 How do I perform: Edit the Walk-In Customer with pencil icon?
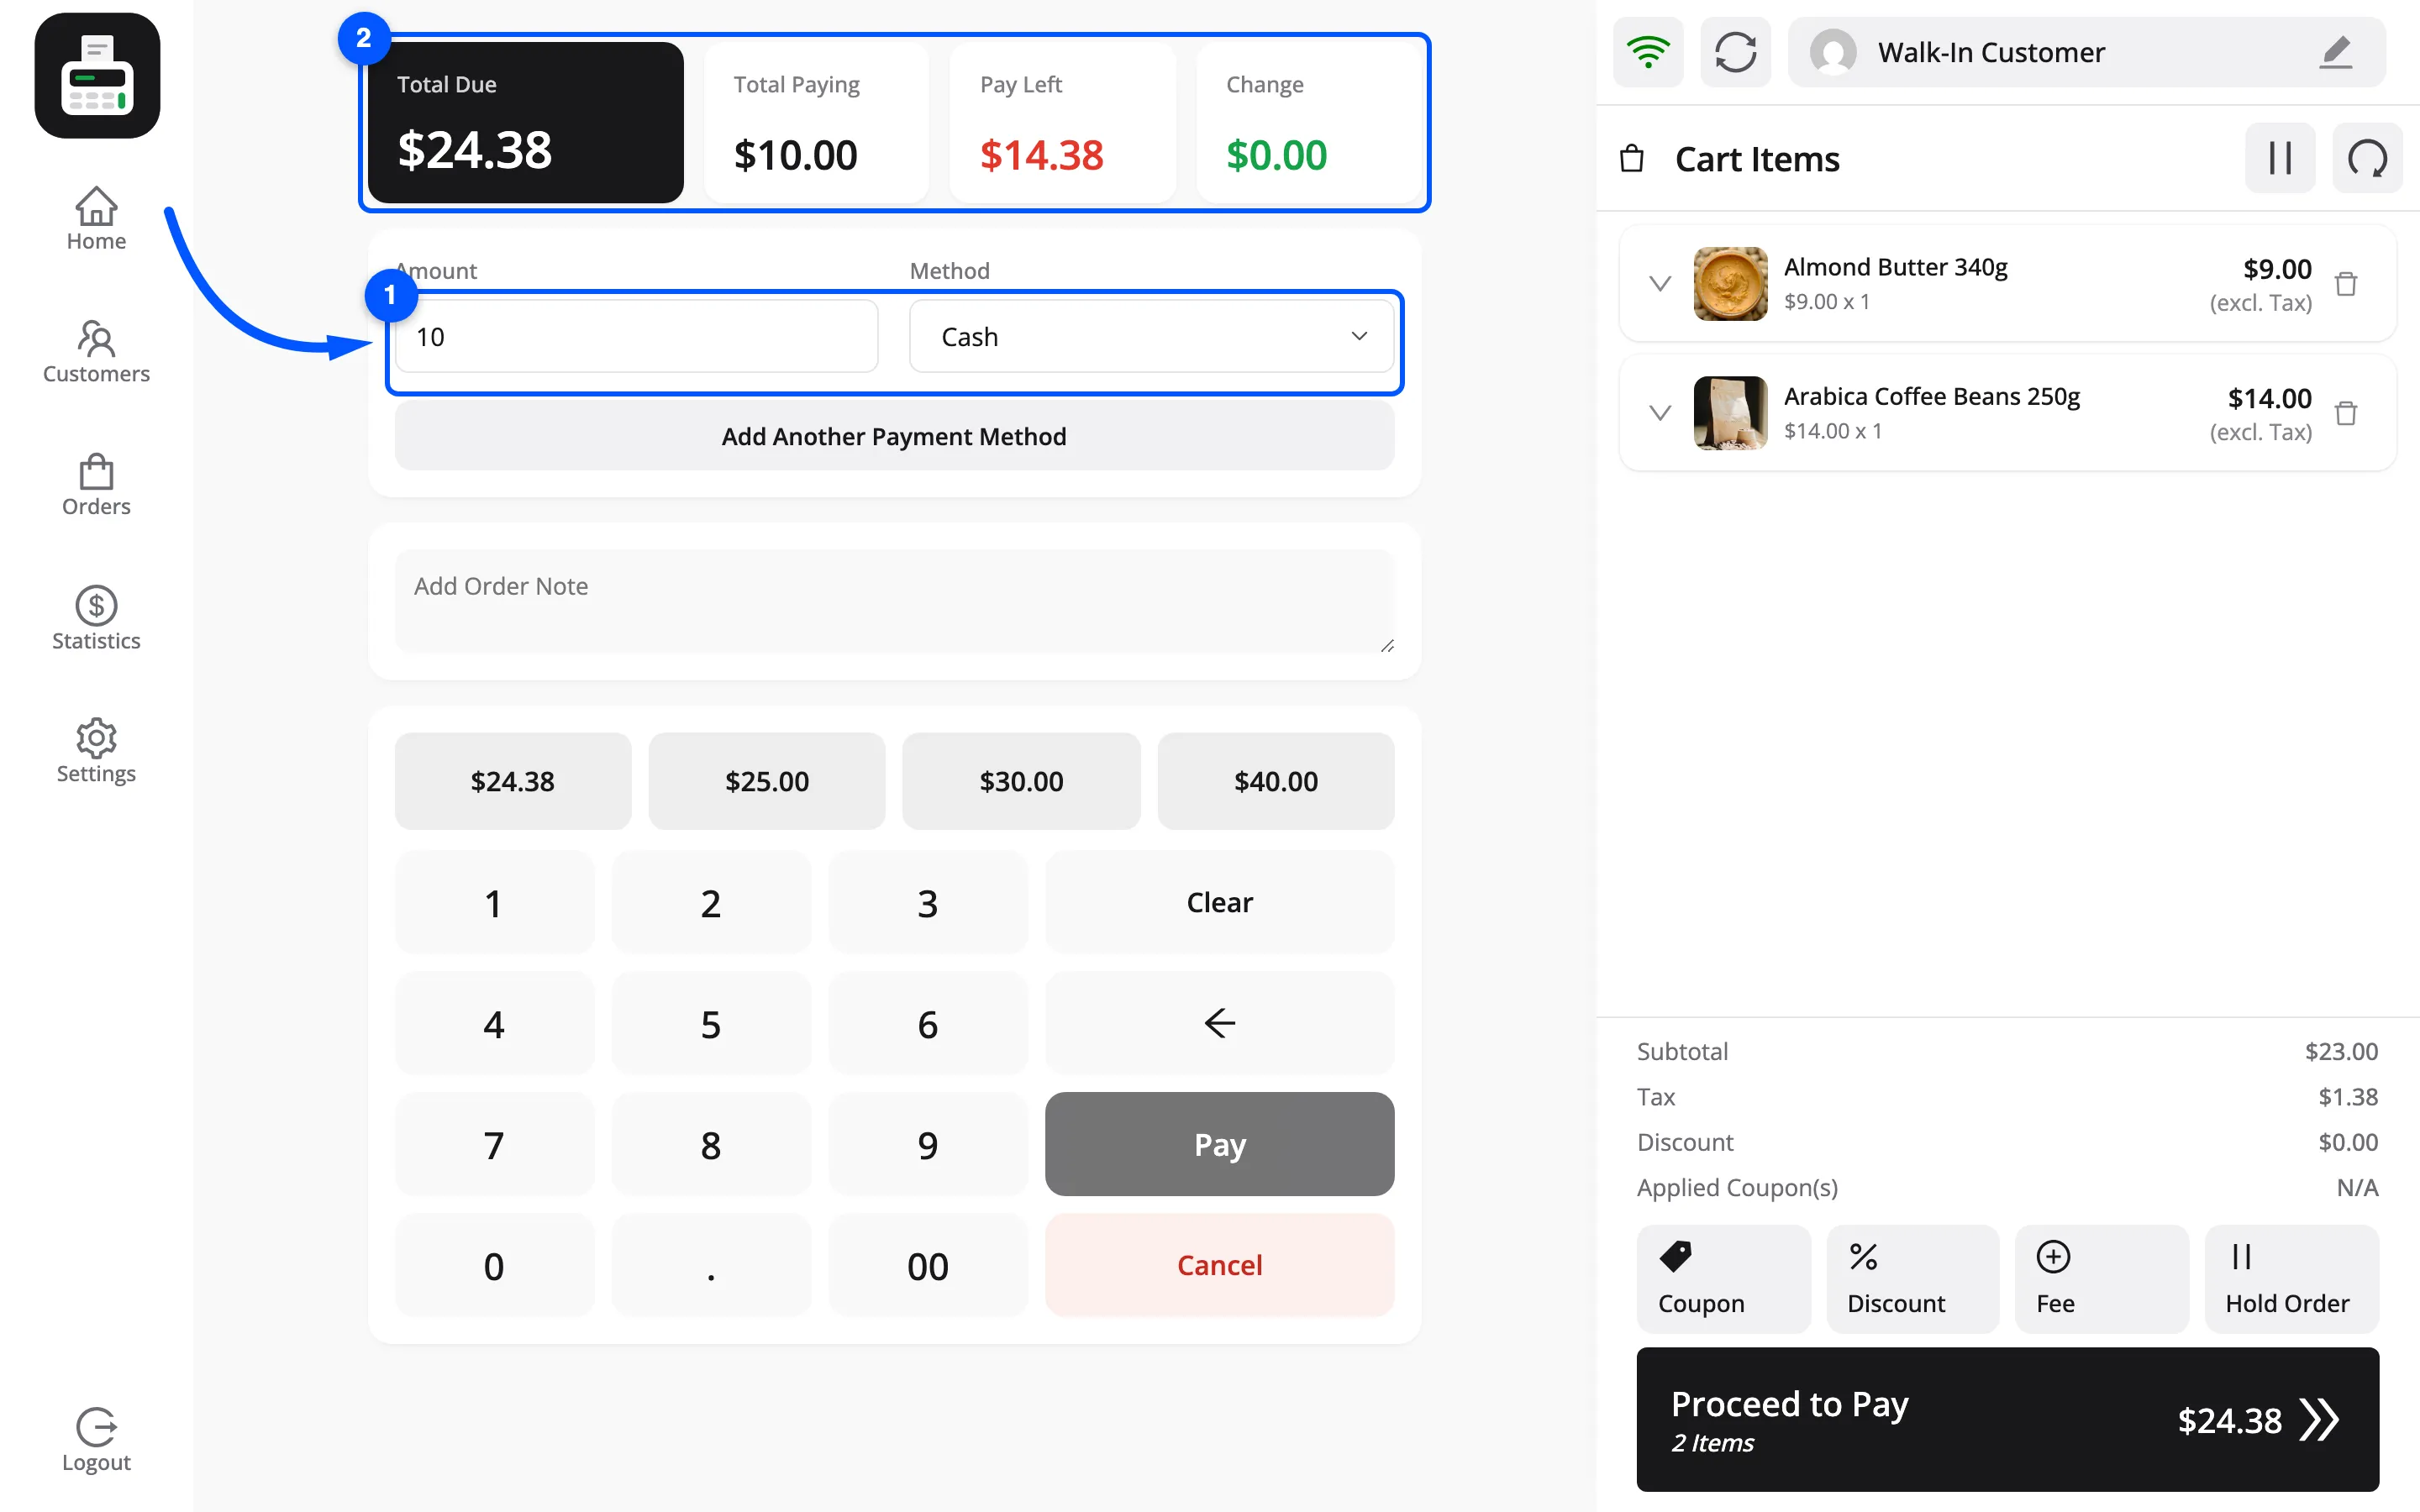pyautogui.click(x=2336, y=52)
